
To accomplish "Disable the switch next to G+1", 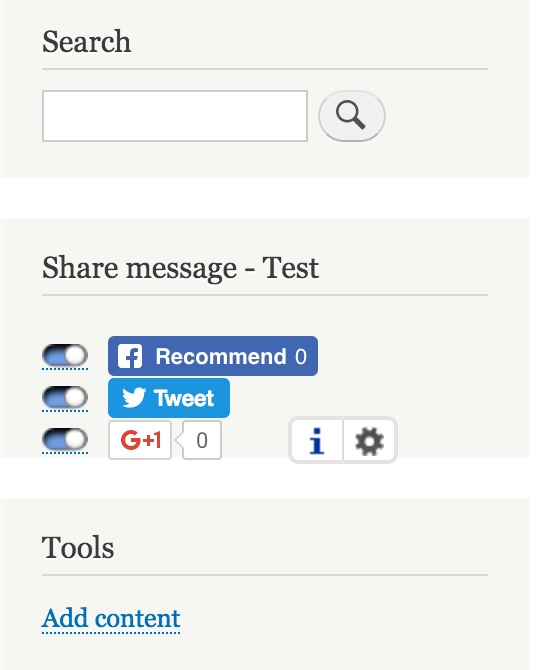I will [x=65, y=439].
